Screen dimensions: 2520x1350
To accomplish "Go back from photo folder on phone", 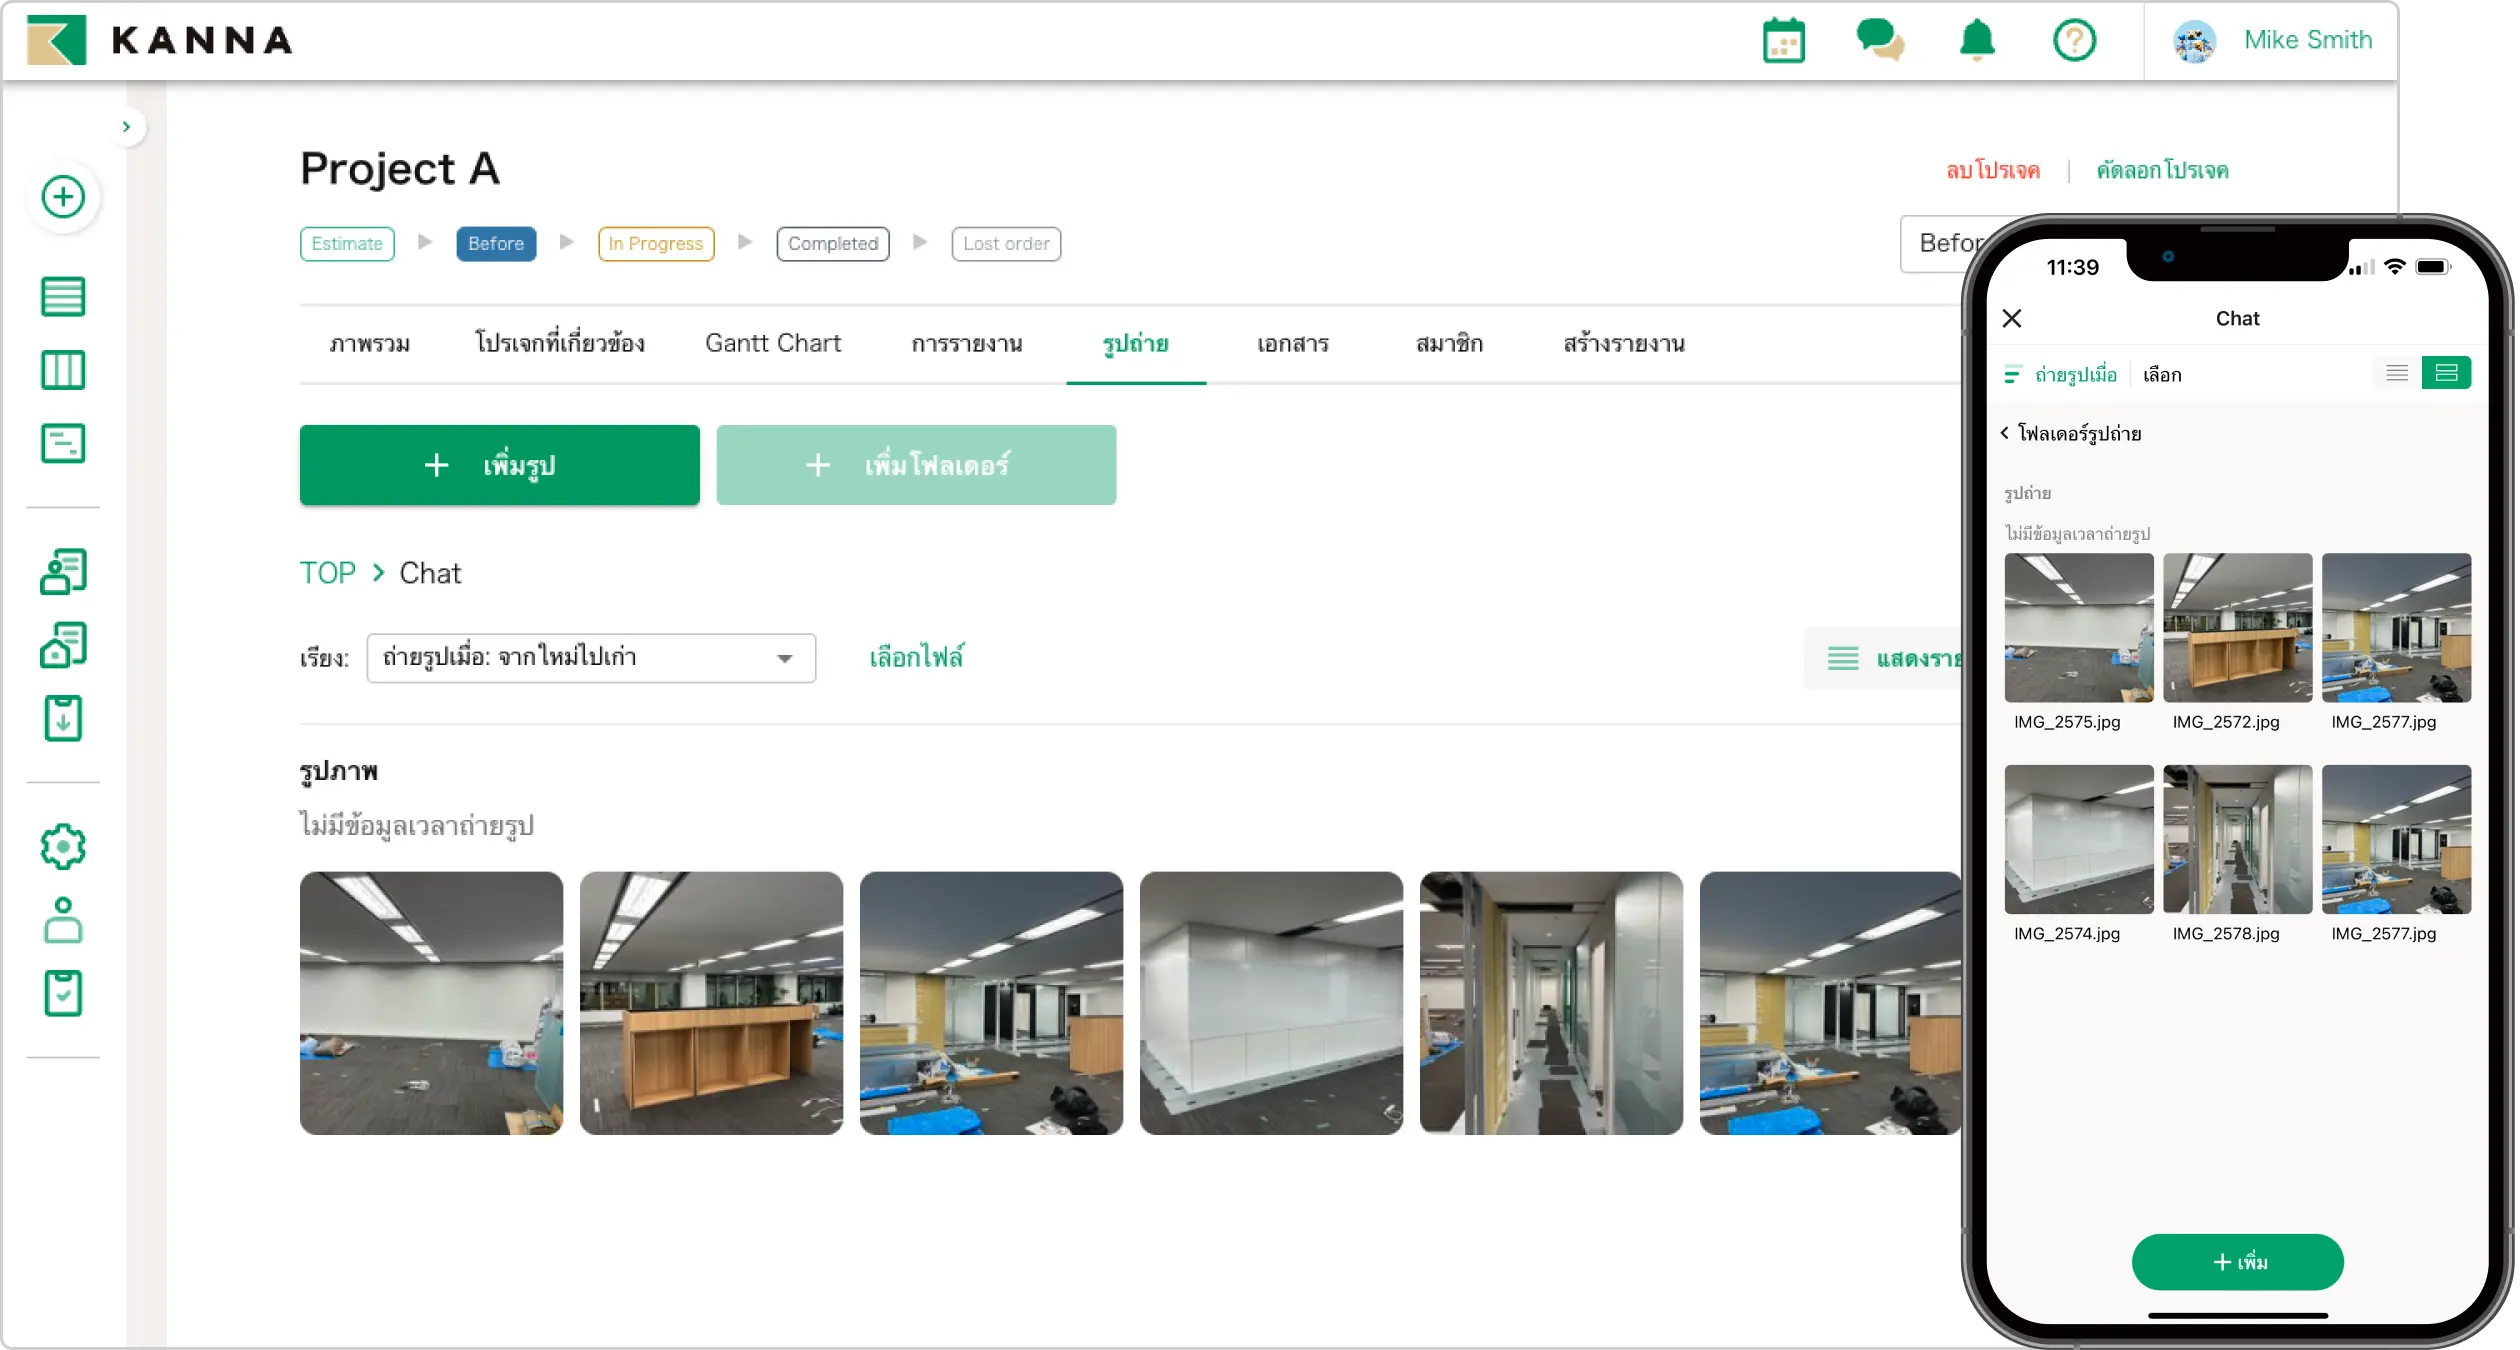I will pos(2005,433).
